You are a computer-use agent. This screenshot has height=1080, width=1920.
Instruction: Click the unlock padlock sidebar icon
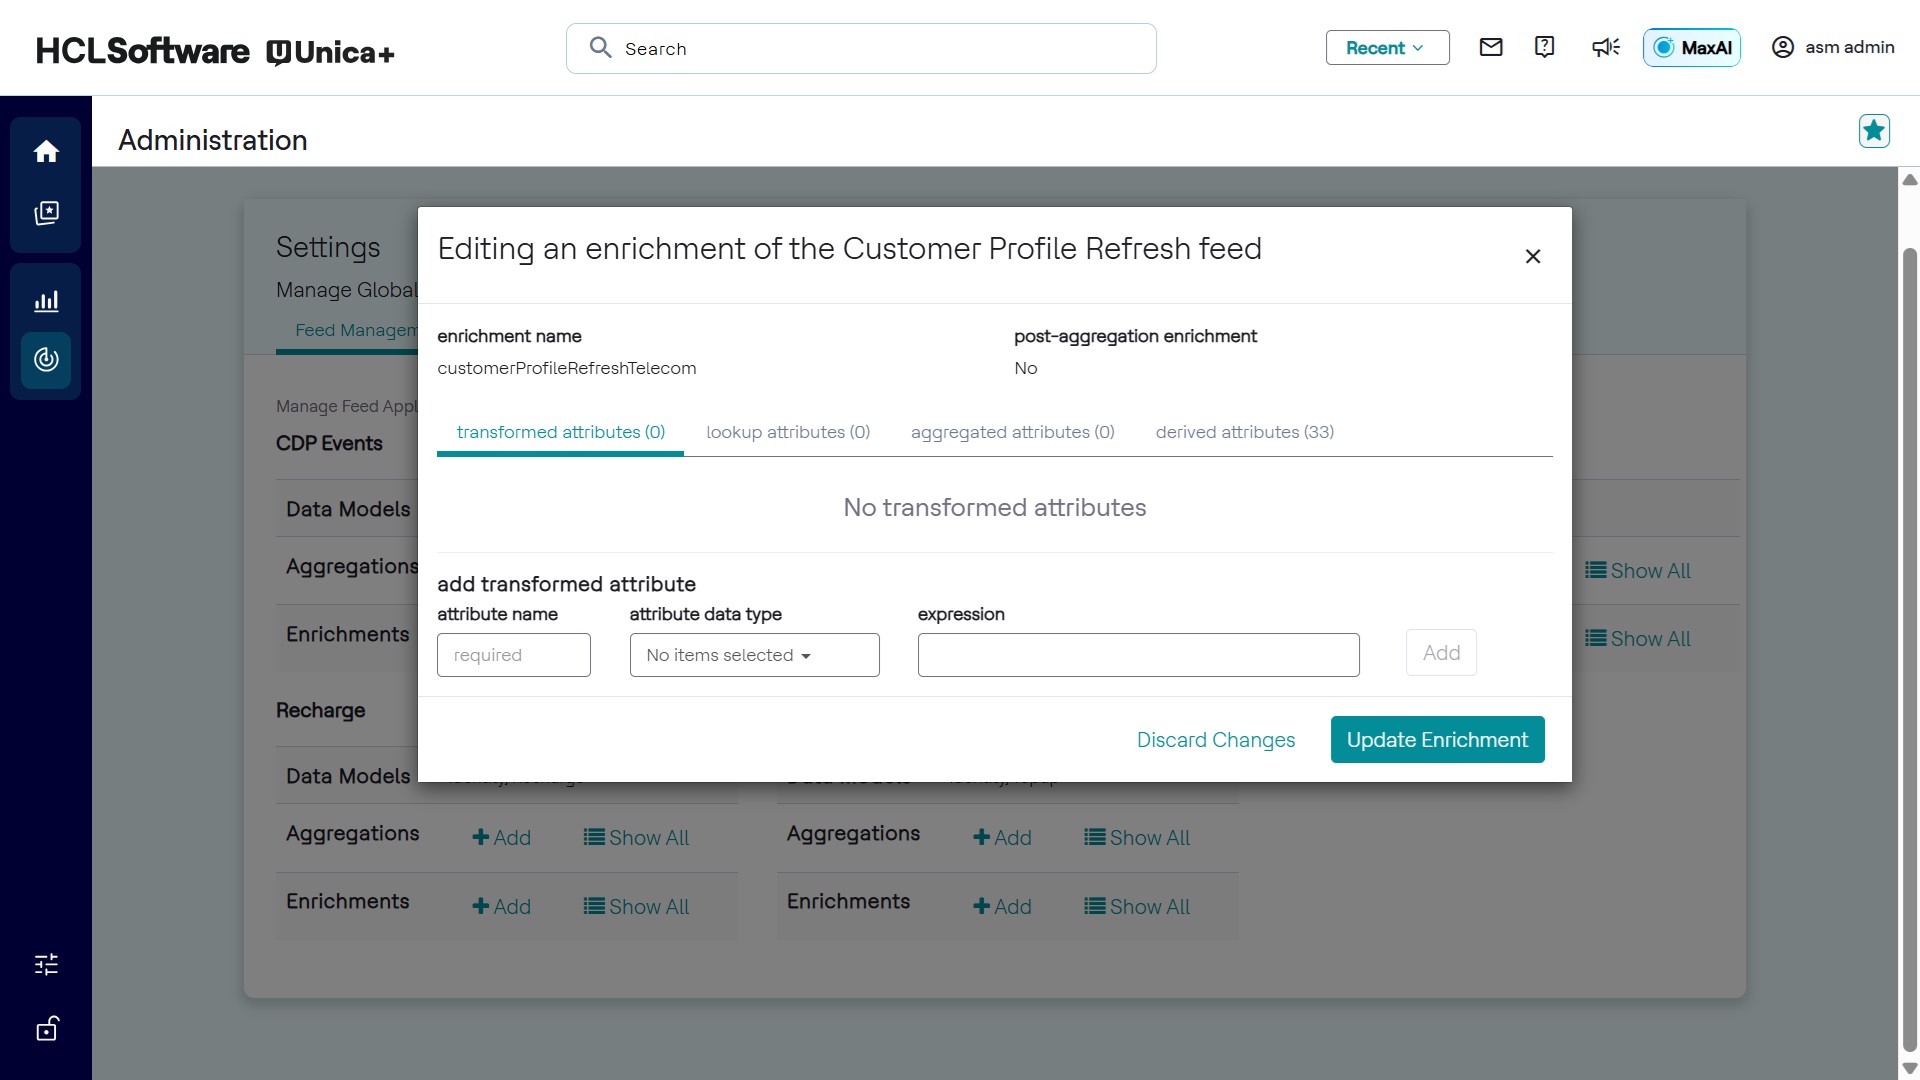[46, 1028]
